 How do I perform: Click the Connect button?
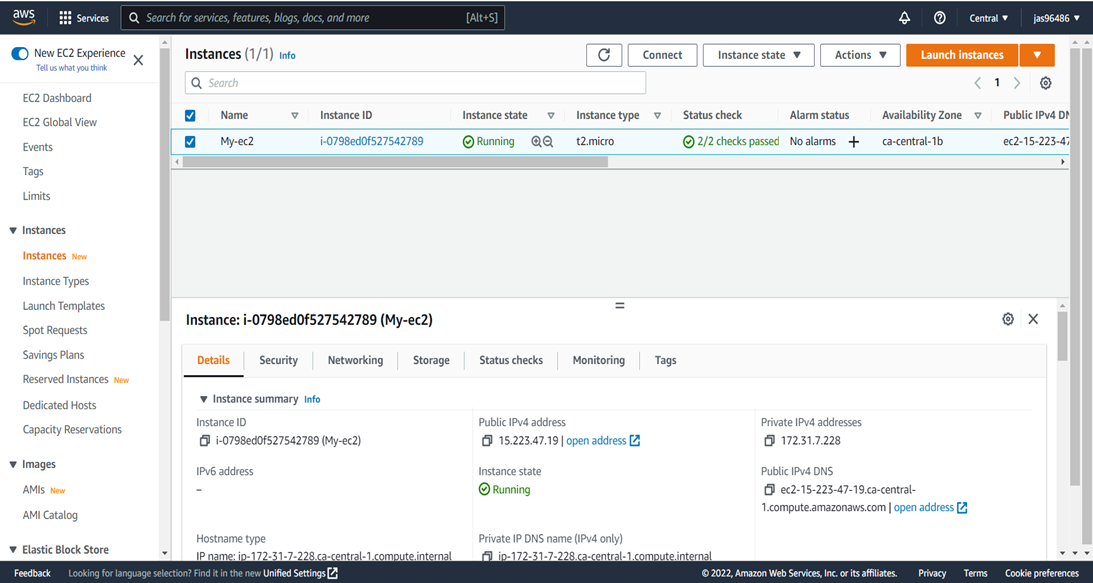click(662, 55)
